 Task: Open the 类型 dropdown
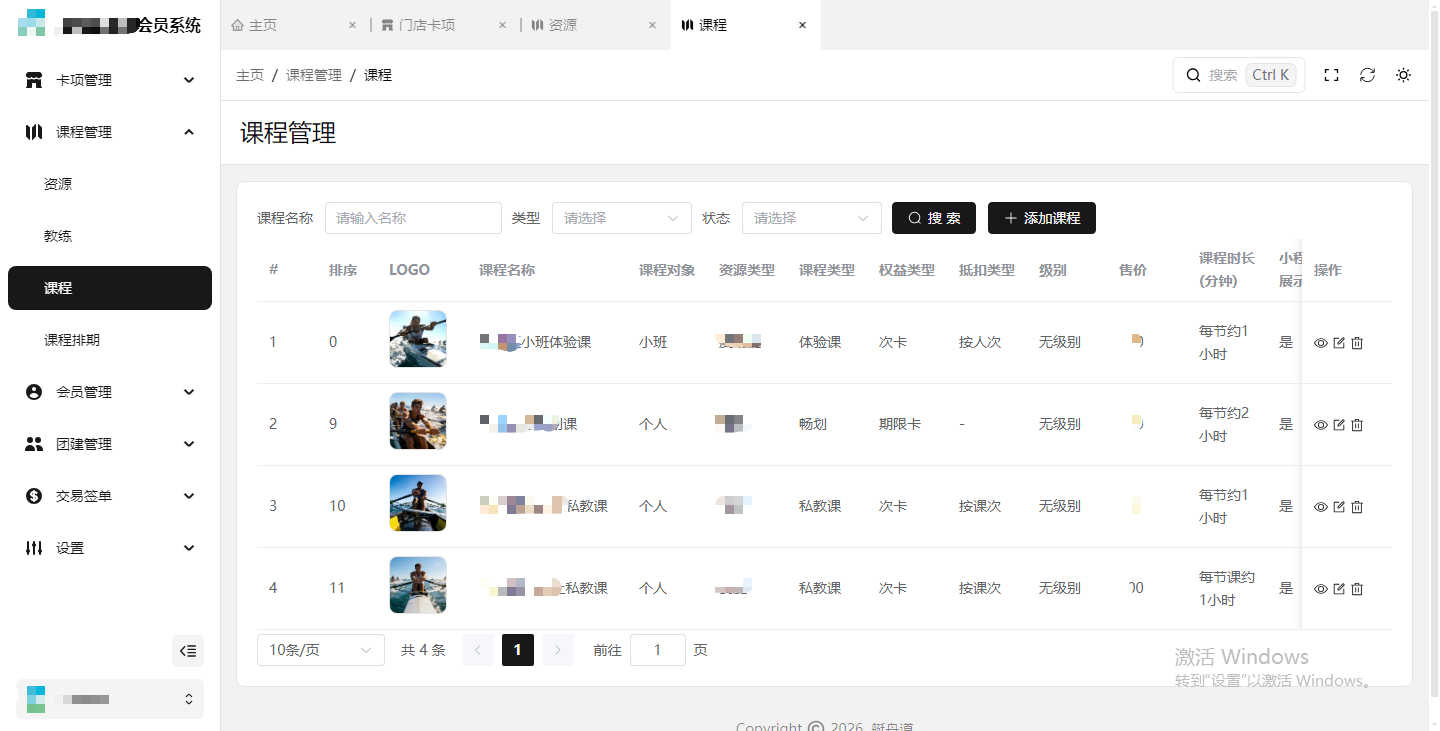[621, 218]
